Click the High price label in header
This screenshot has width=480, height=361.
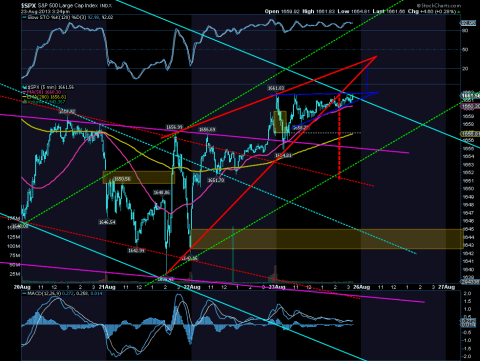tap(308, 11)
